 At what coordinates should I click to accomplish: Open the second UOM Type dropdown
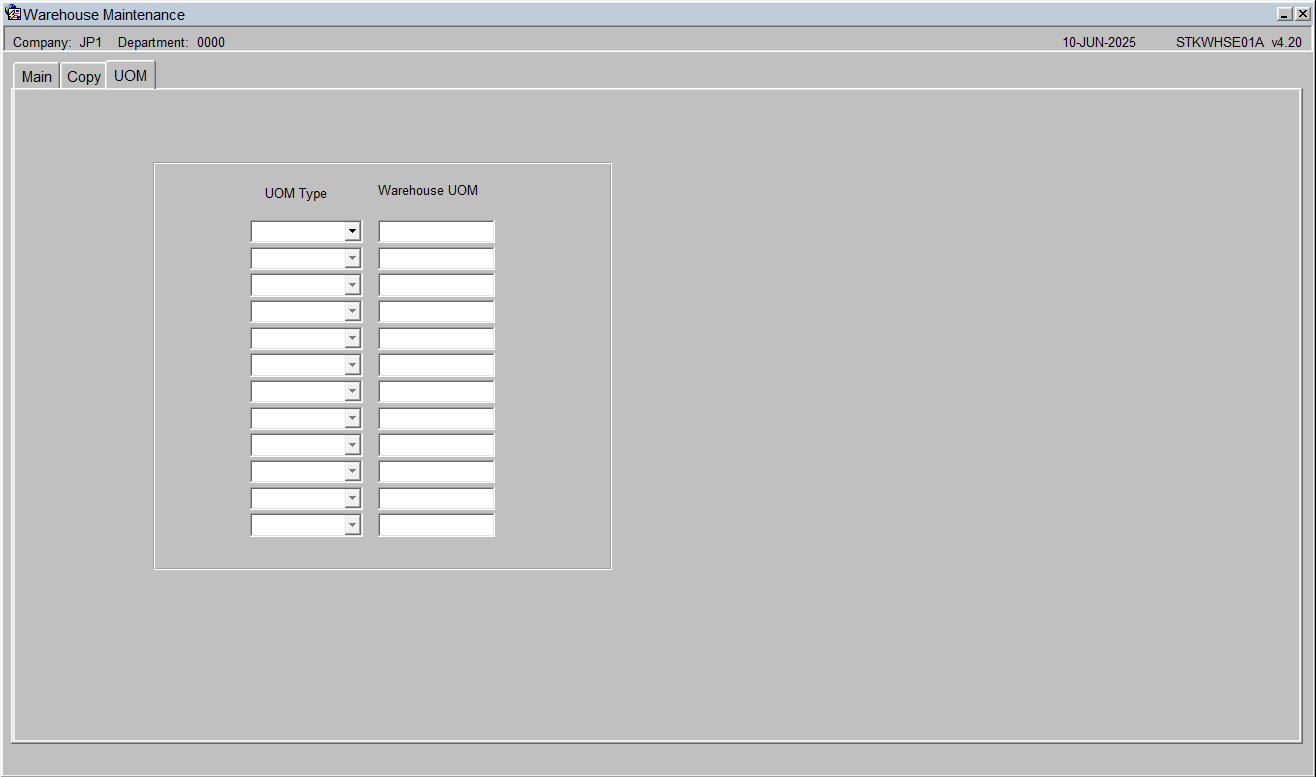click(352, 259)
